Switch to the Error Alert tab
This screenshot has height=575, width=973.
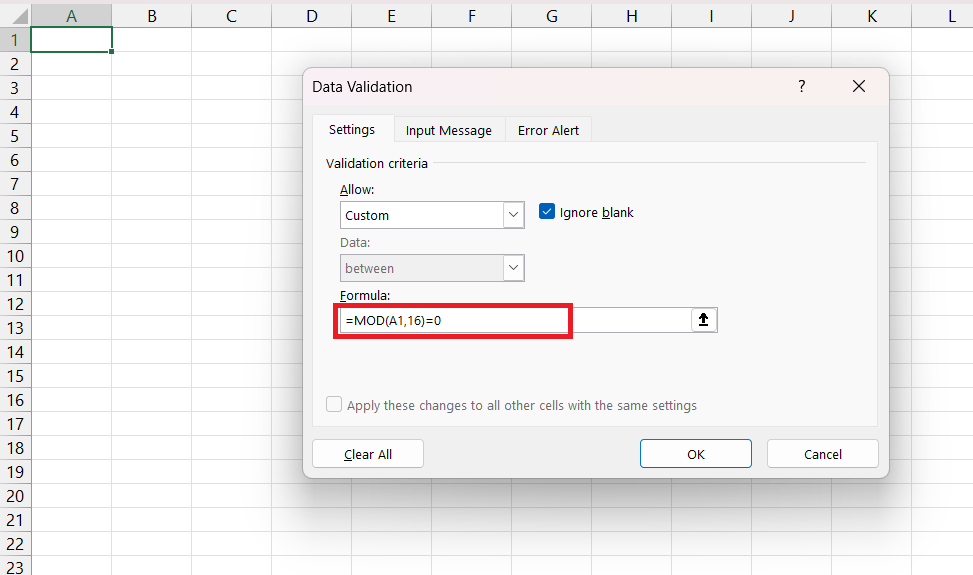click(x=548, y=130)
